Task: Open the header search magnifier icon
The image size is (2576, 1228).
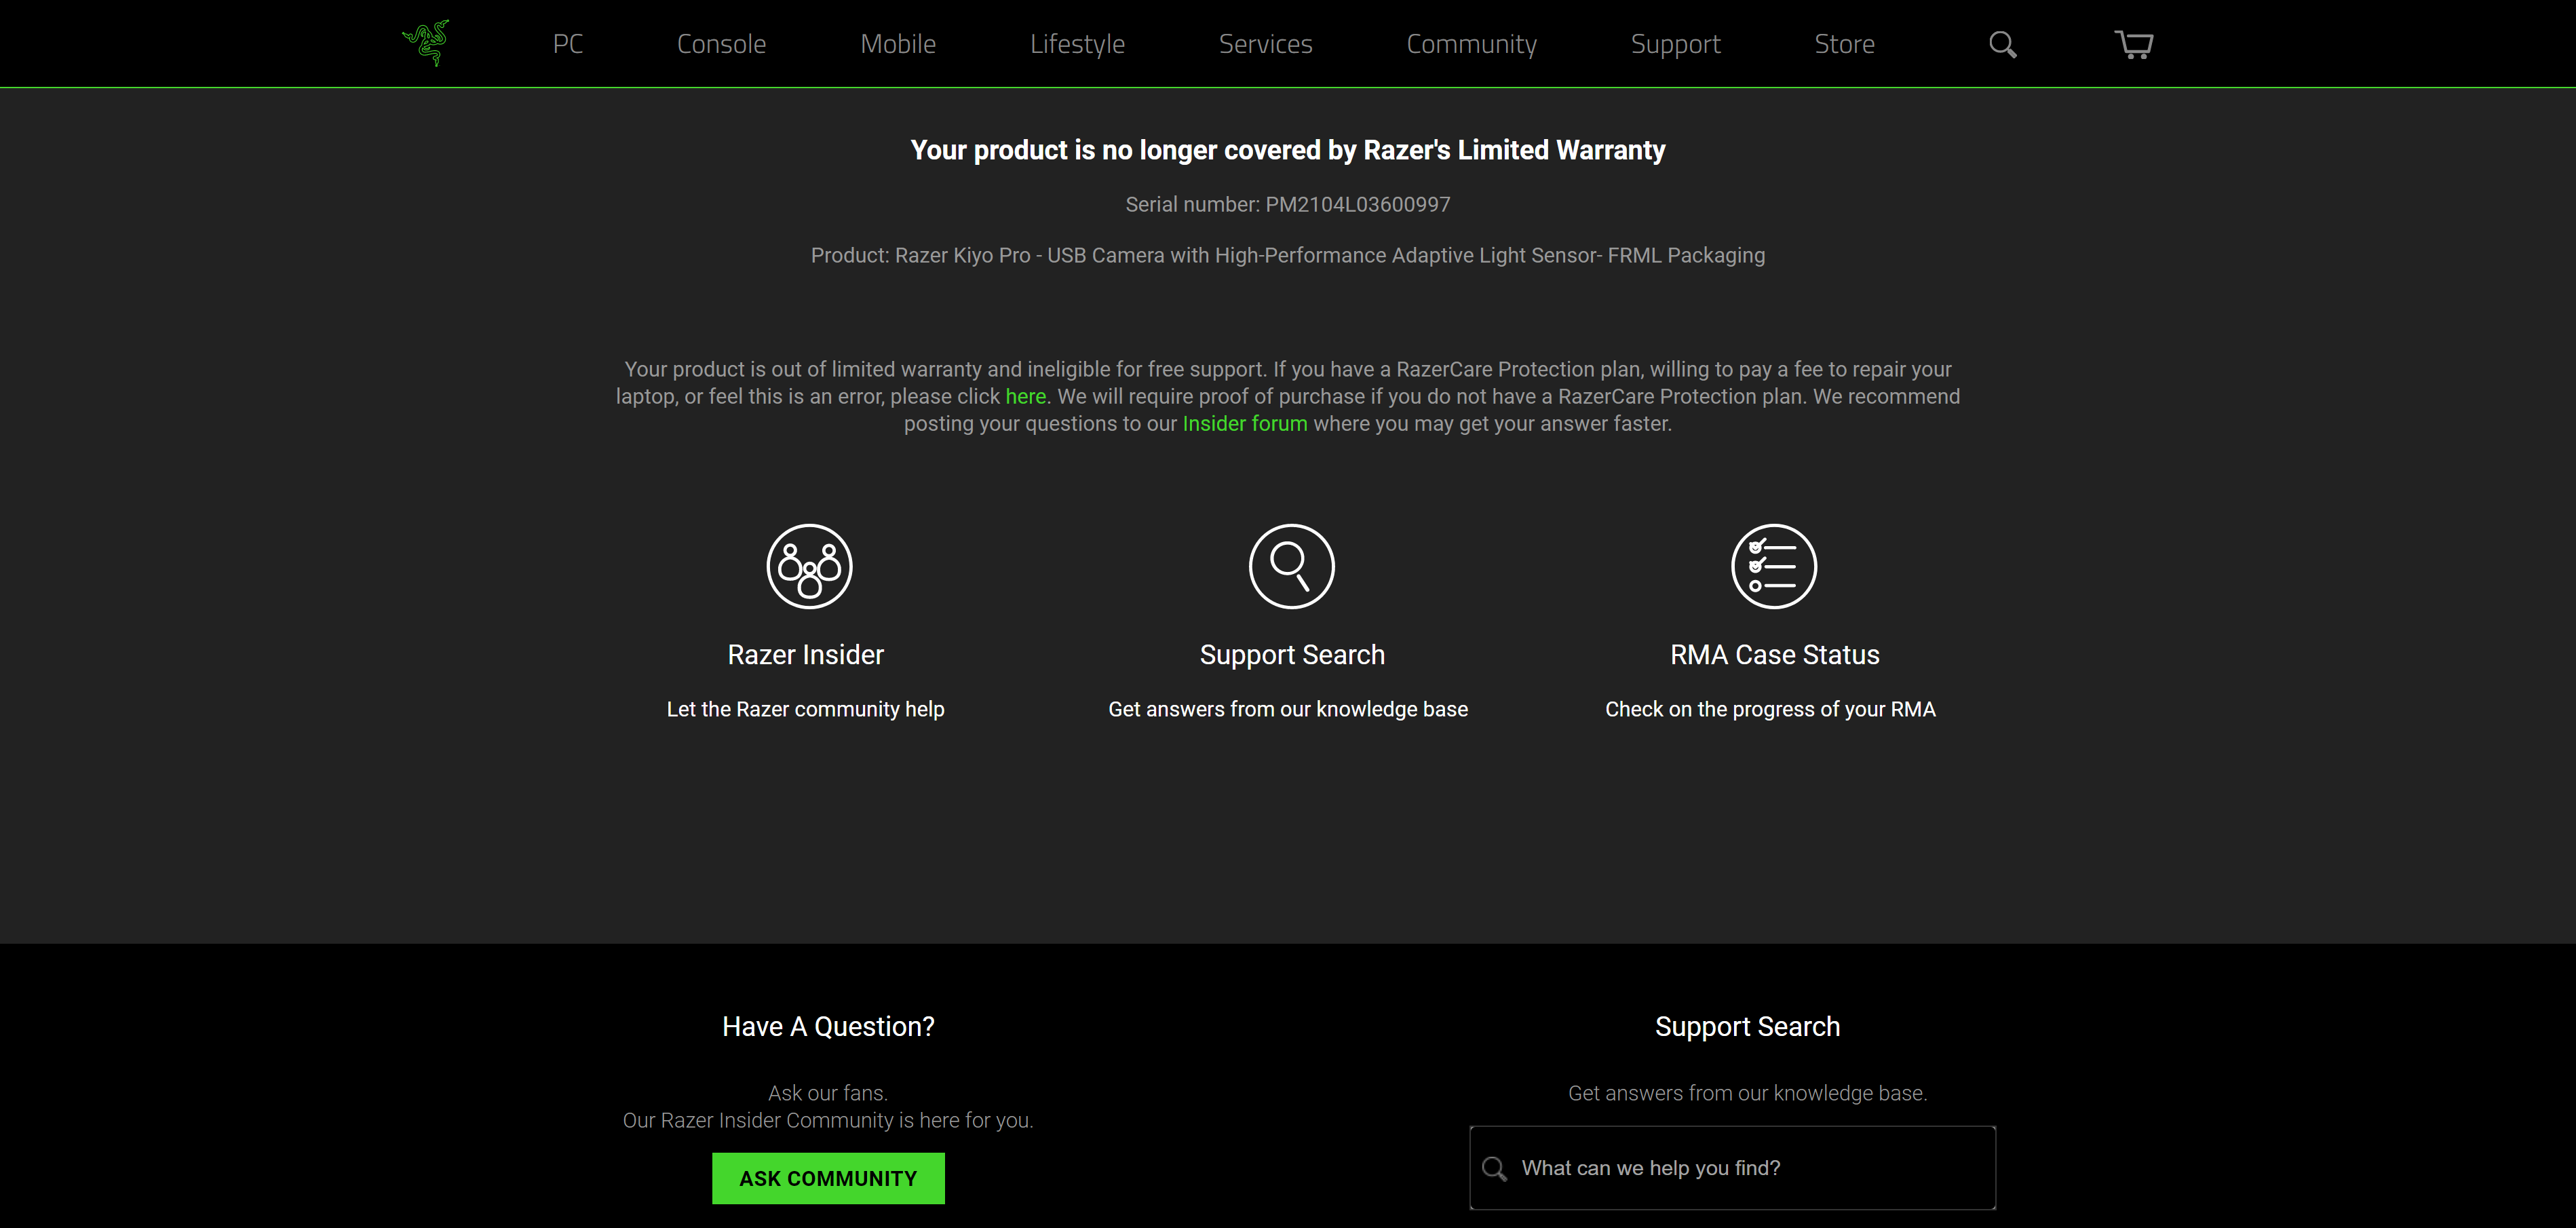Action: [2002, 44]
